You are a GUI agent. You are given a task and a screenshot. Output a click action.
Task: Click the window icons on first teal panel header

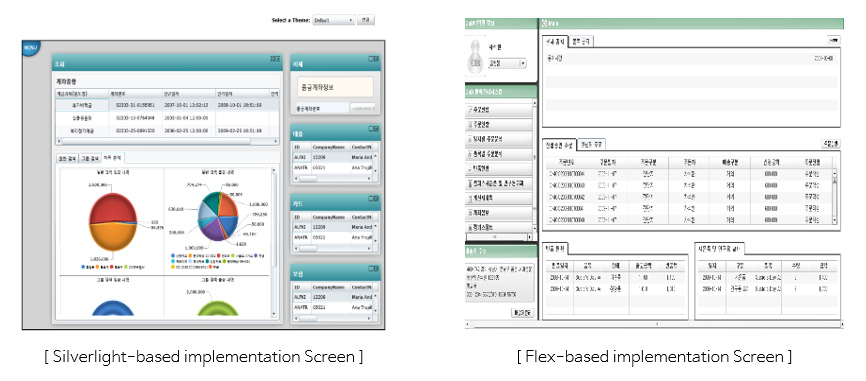pyautogui.click(x=374, y=60)
